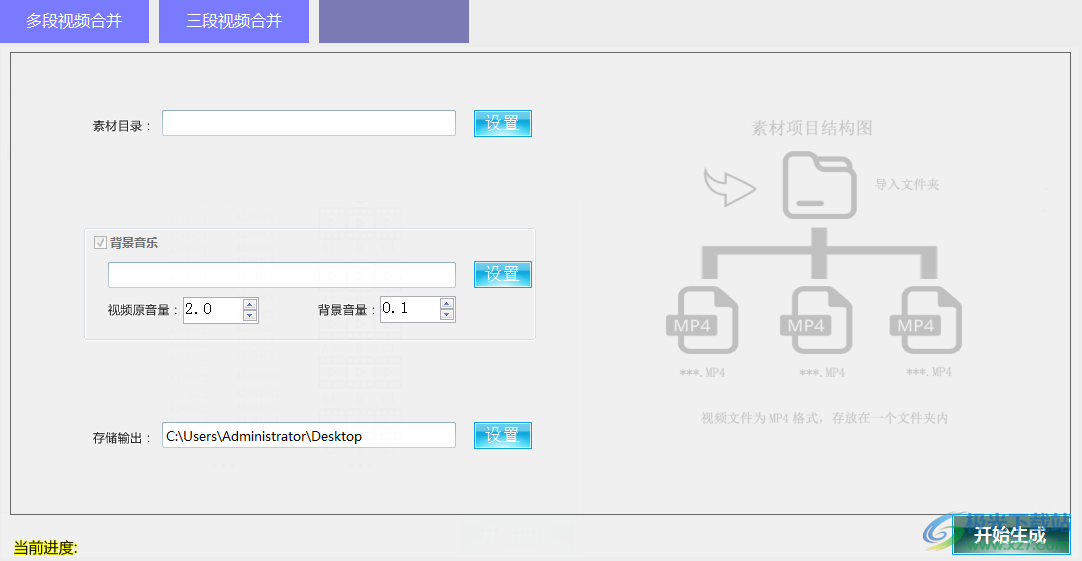Click the right MP4 file icon
The width and height of the screenshot is (1082, 561).
(925, 320)
